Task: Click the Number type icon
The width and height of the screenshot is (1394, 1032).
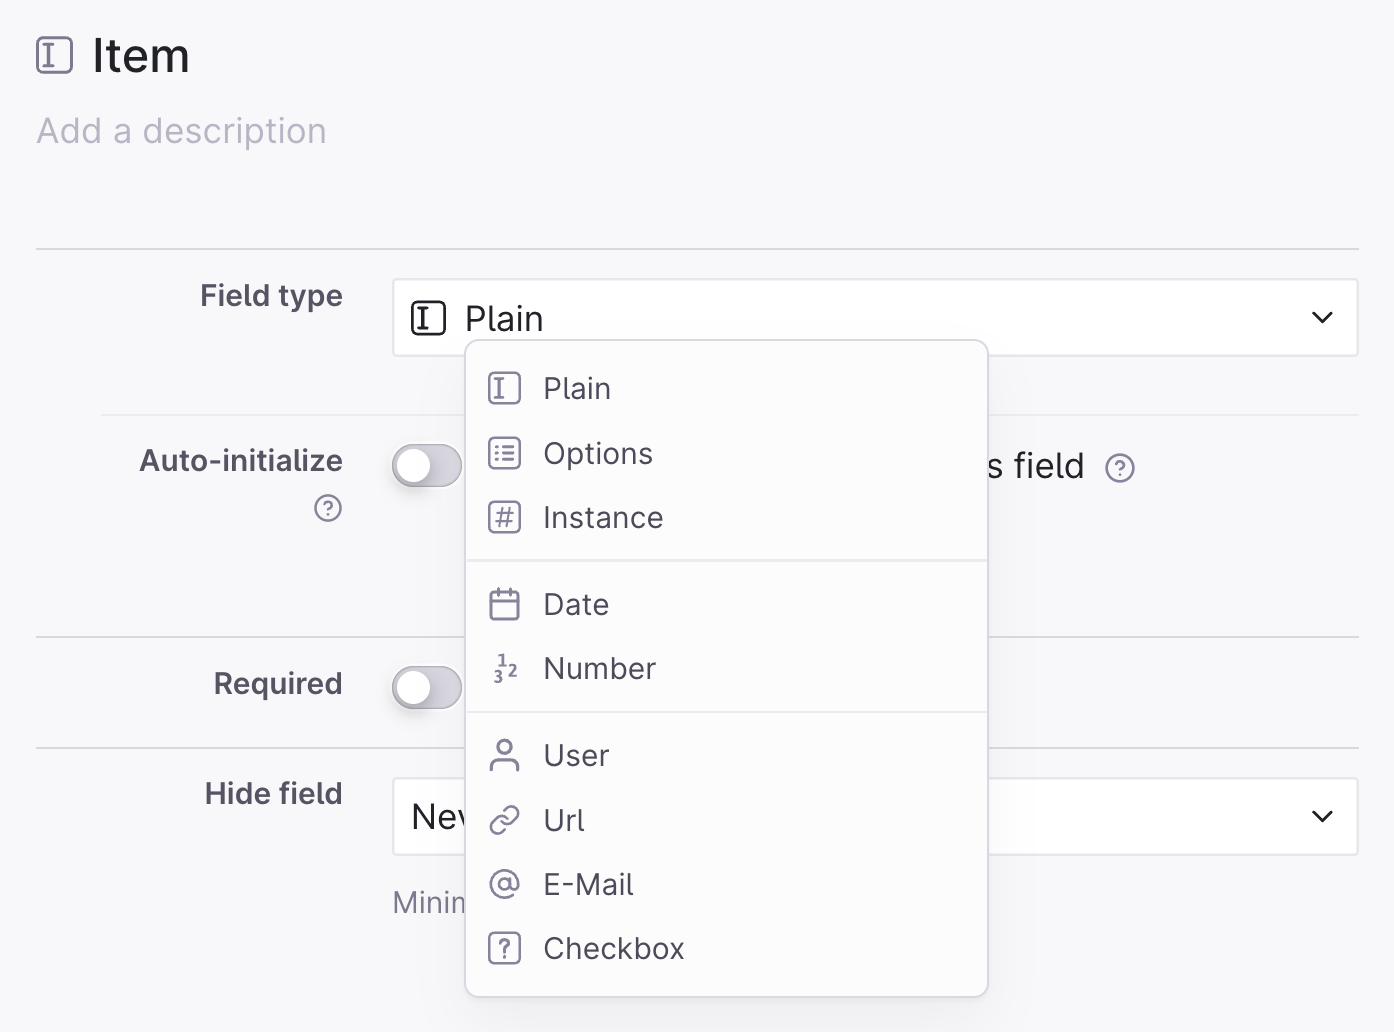Action: point(504,668)
